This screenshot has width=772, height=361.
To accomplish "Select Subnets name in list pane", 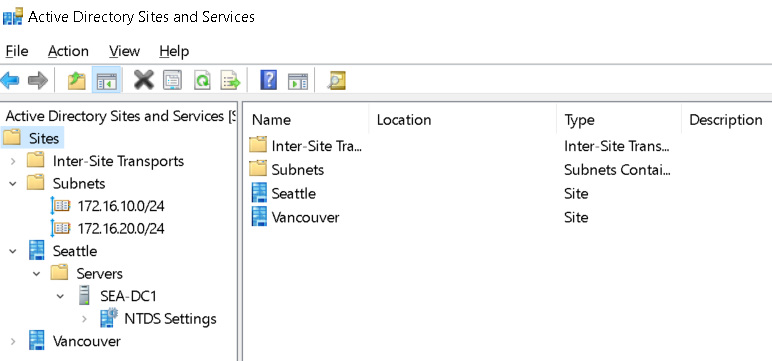I will [x=297, y=169].
